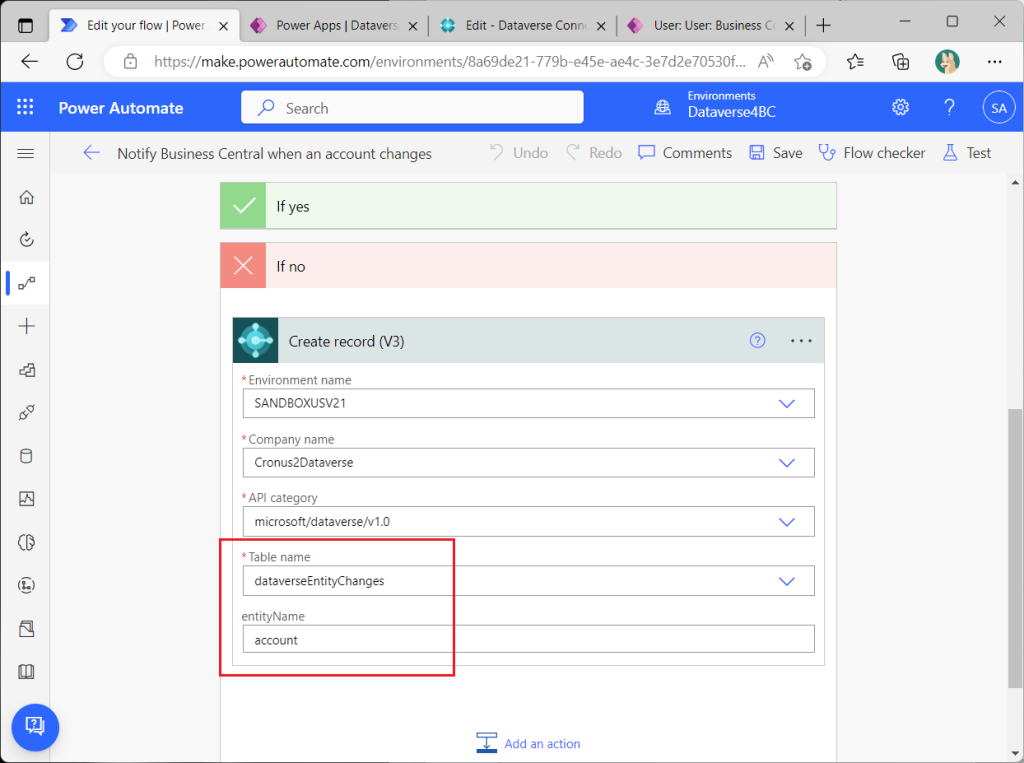Screen dimensions: 1024x763
Task: Switch to User: Business Central tab
Action: tap(712, 25)
